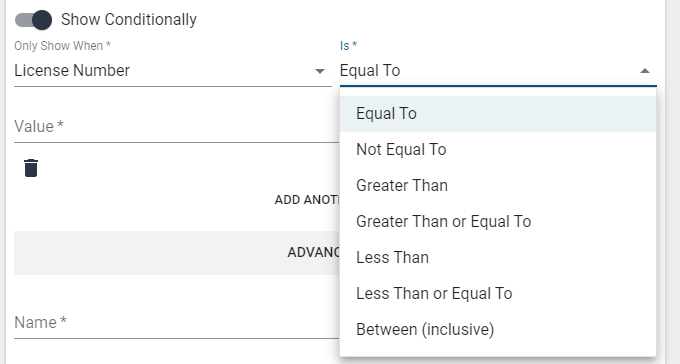Click the Only Show When field label
This screenshot has width=680, height=364.
[x=62, y=46]
